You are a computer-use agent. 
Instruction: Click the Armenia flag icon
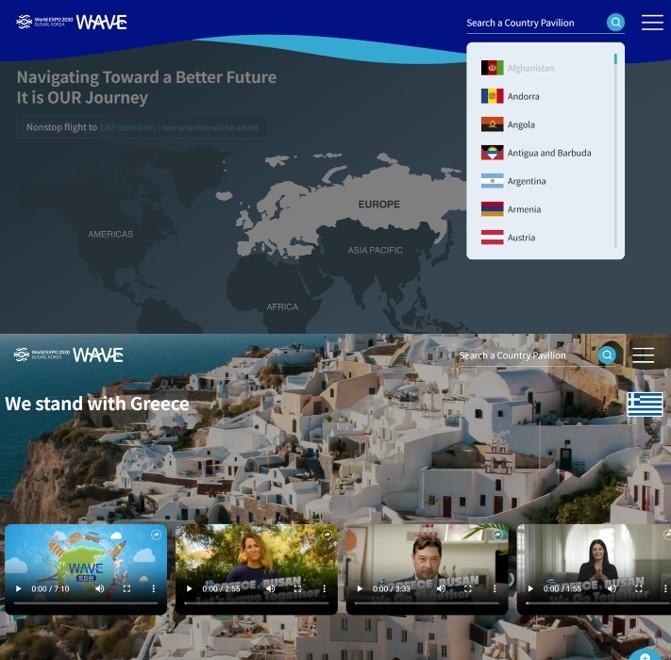click(x=492, y=209)
